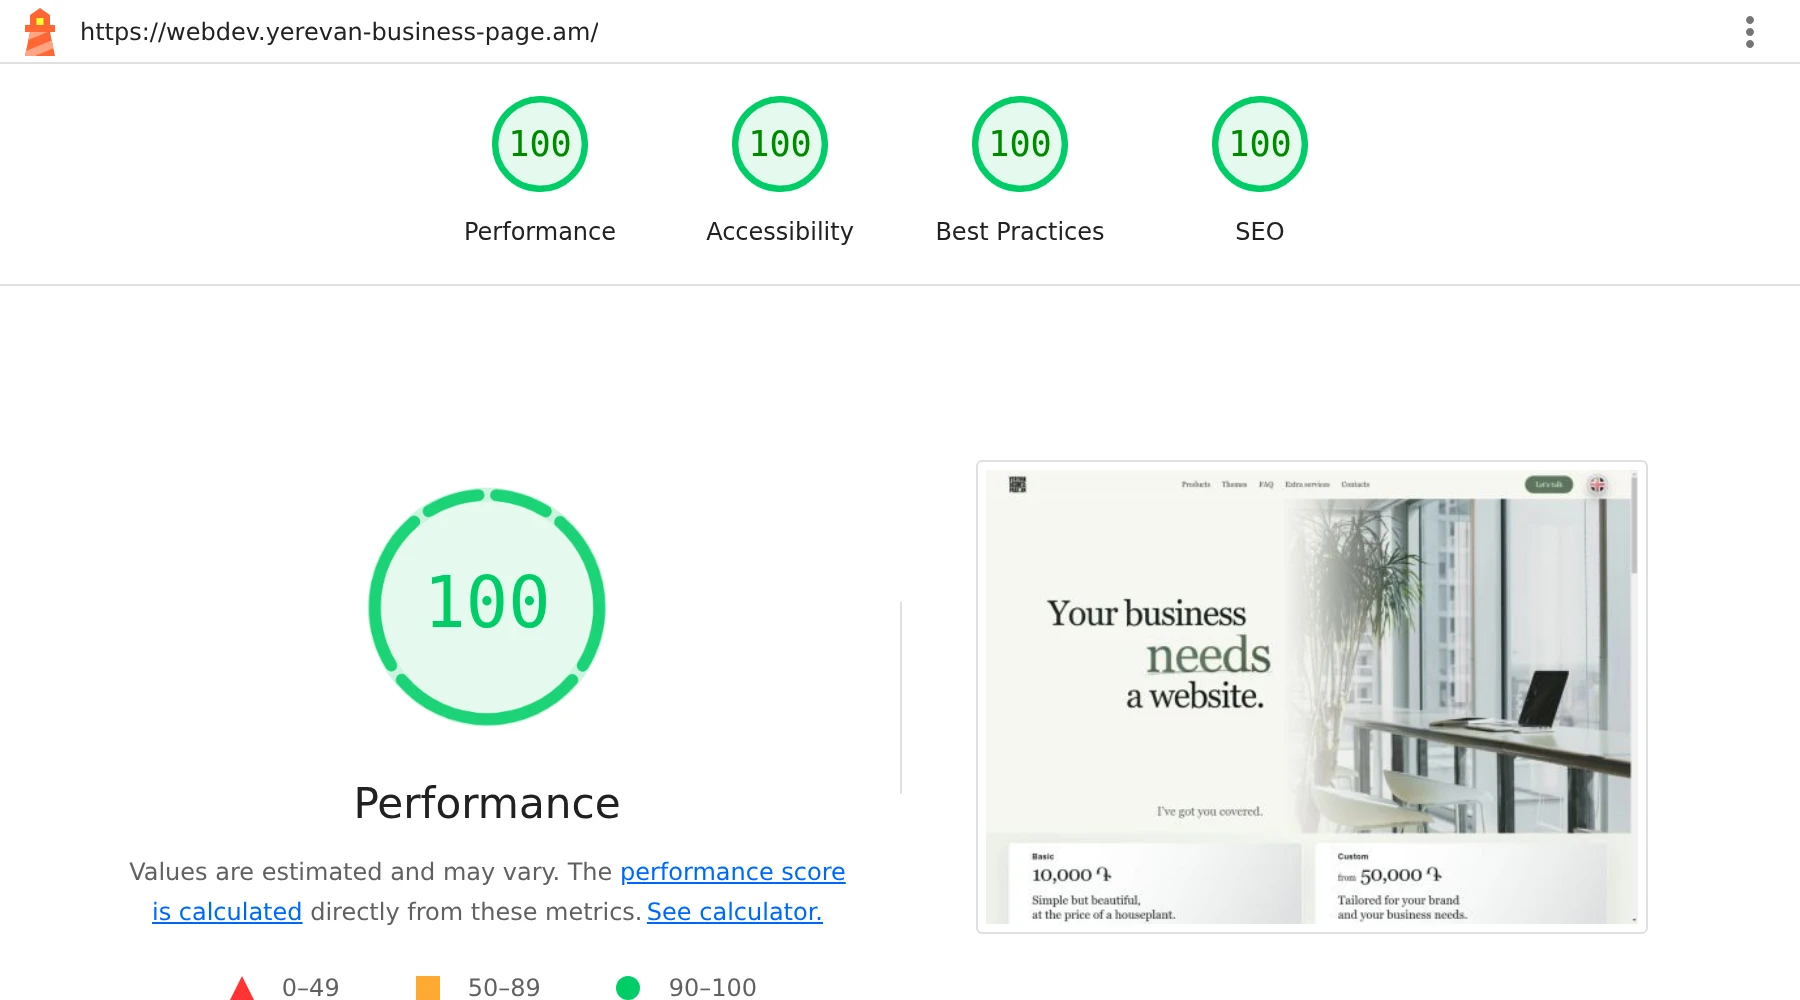Open the three-dot tools menu

pyautogui.click(x=1749, y=32)
